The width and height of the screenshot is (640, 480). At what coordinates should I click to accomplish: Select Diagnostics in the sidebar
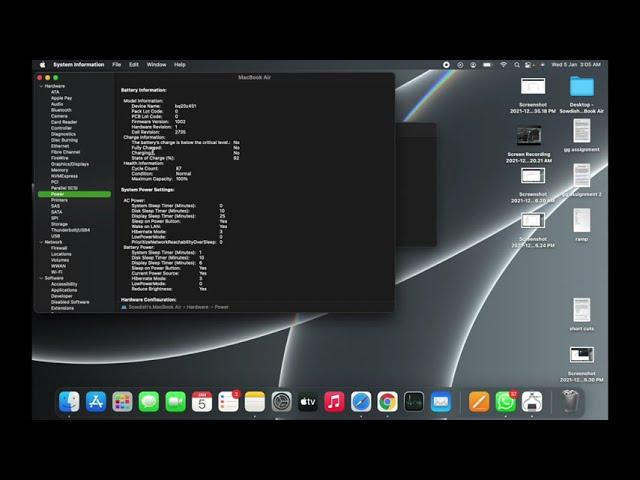[63, 134]
